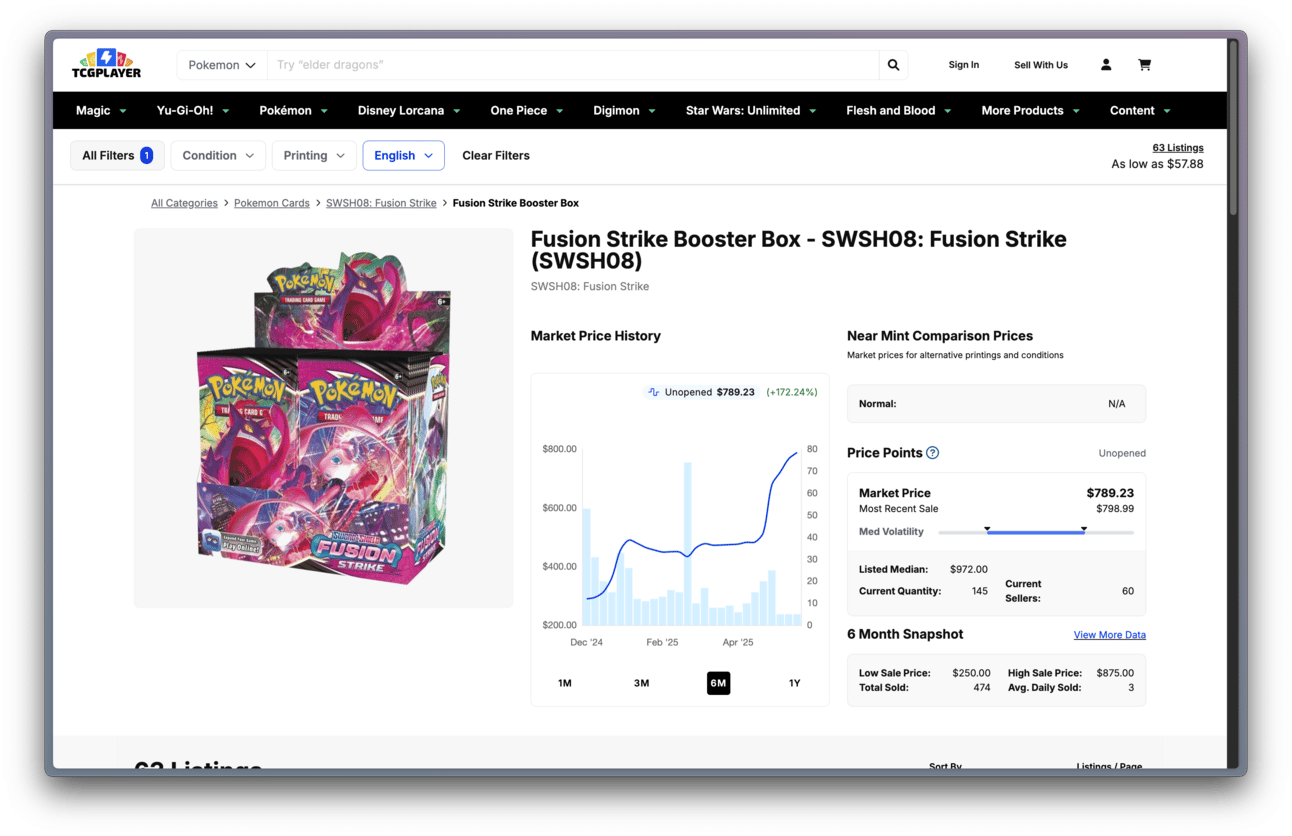The width and height of the screenshot is (1292, 836).
Task: Expand the Pokémon menu
Action: click(x=293, y=111)
